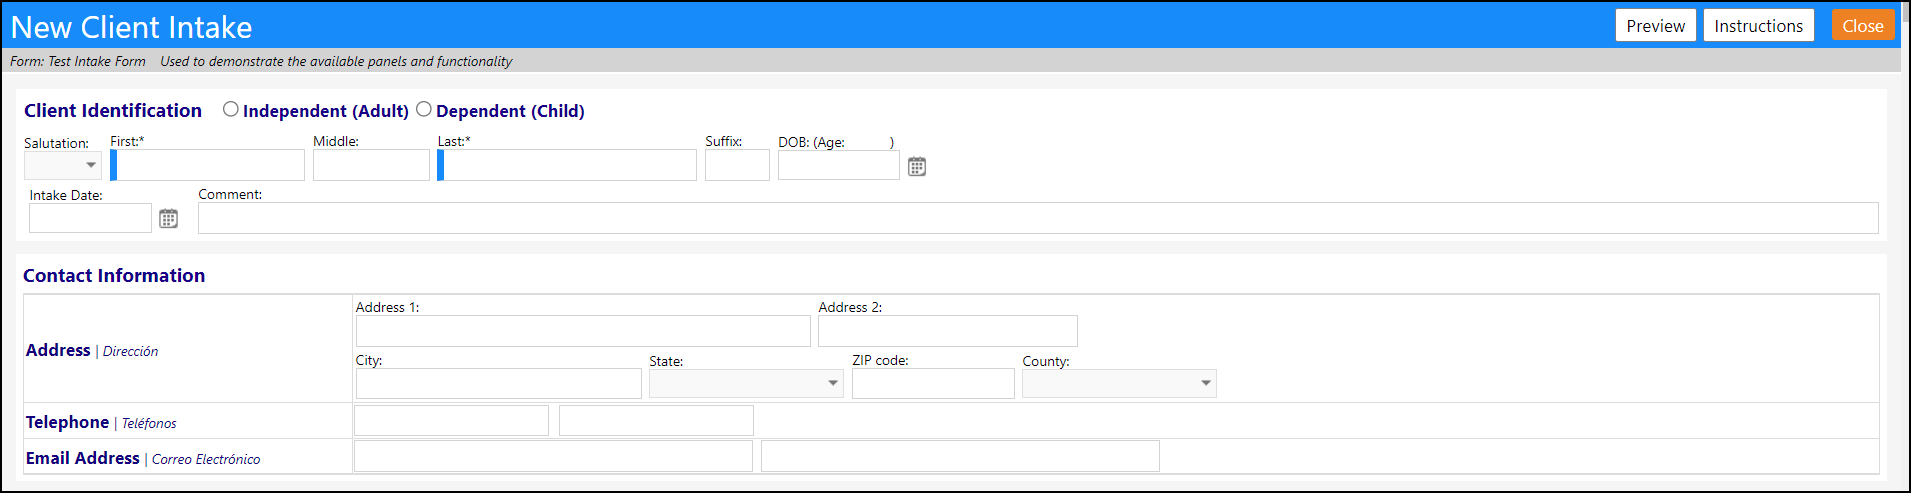Focus the first Email Address field
The height and width of the screenshot is (493, 1911).
coord(553,456)
